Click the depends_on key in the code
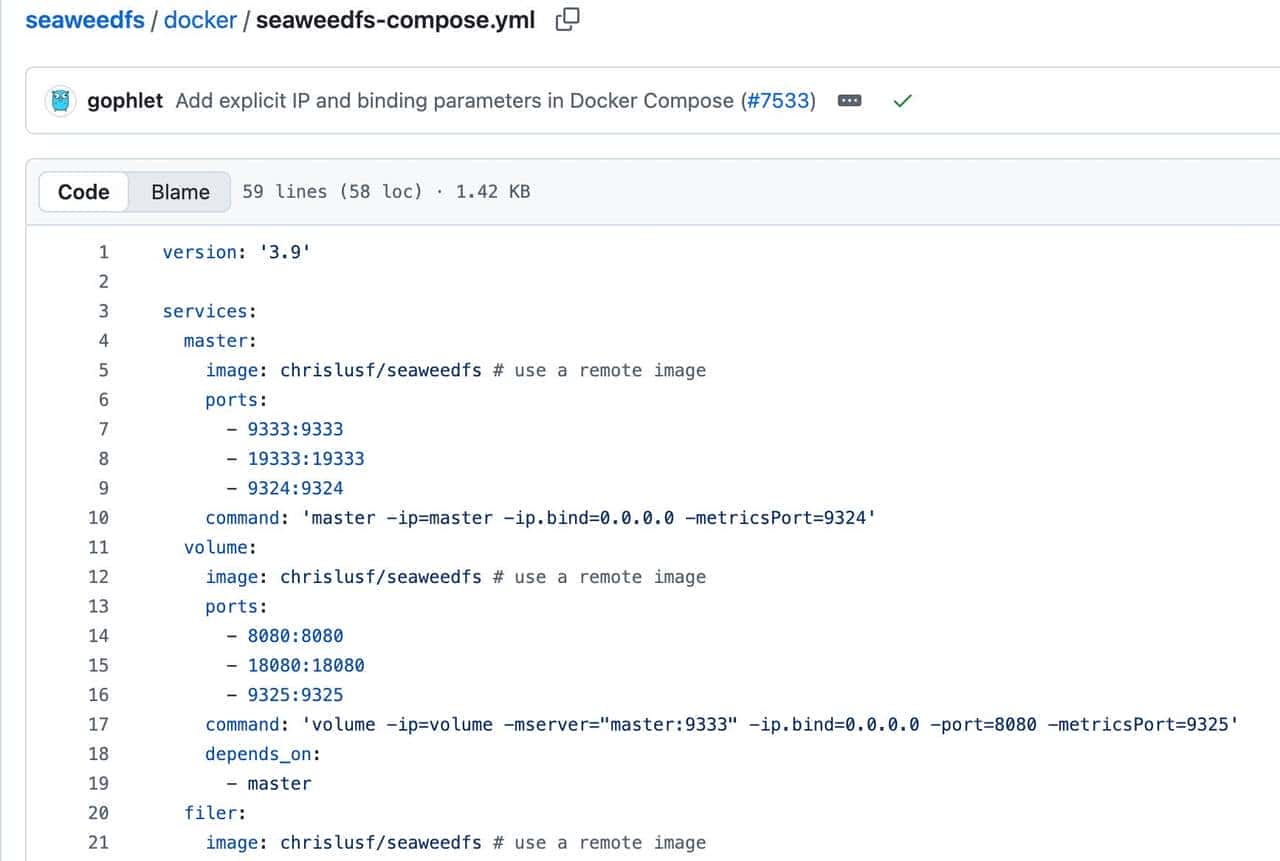Image resolution: width=1280 pixels, height=861 pixels. pyautogui.click(x=262, y=754)
